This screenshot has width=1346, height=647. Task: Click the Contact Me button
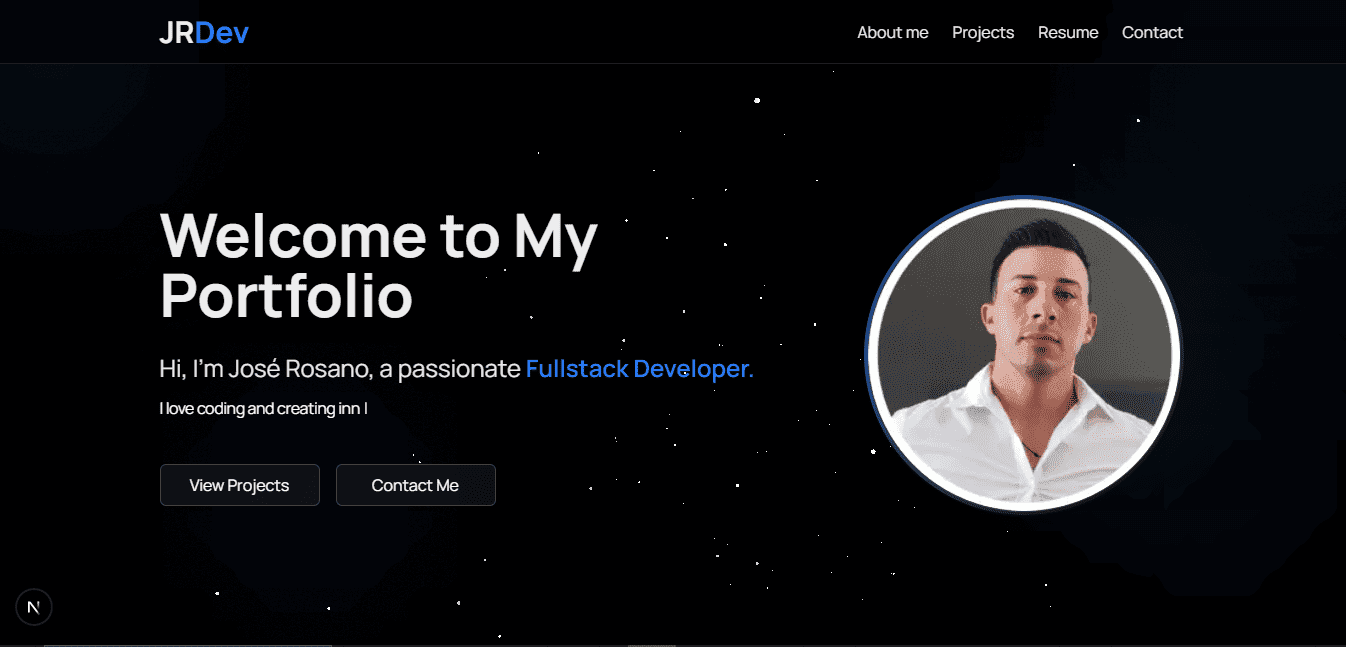point(416,485)
